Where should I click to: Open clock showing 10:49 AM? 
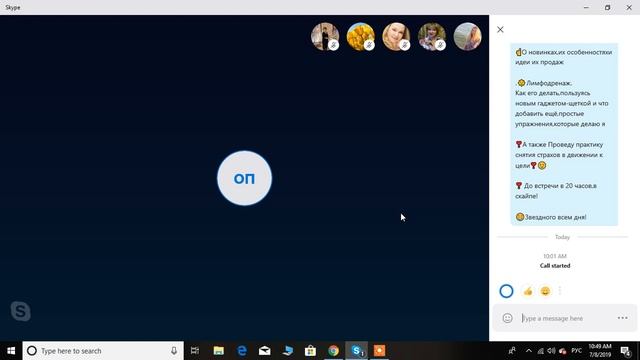[600, 351]
